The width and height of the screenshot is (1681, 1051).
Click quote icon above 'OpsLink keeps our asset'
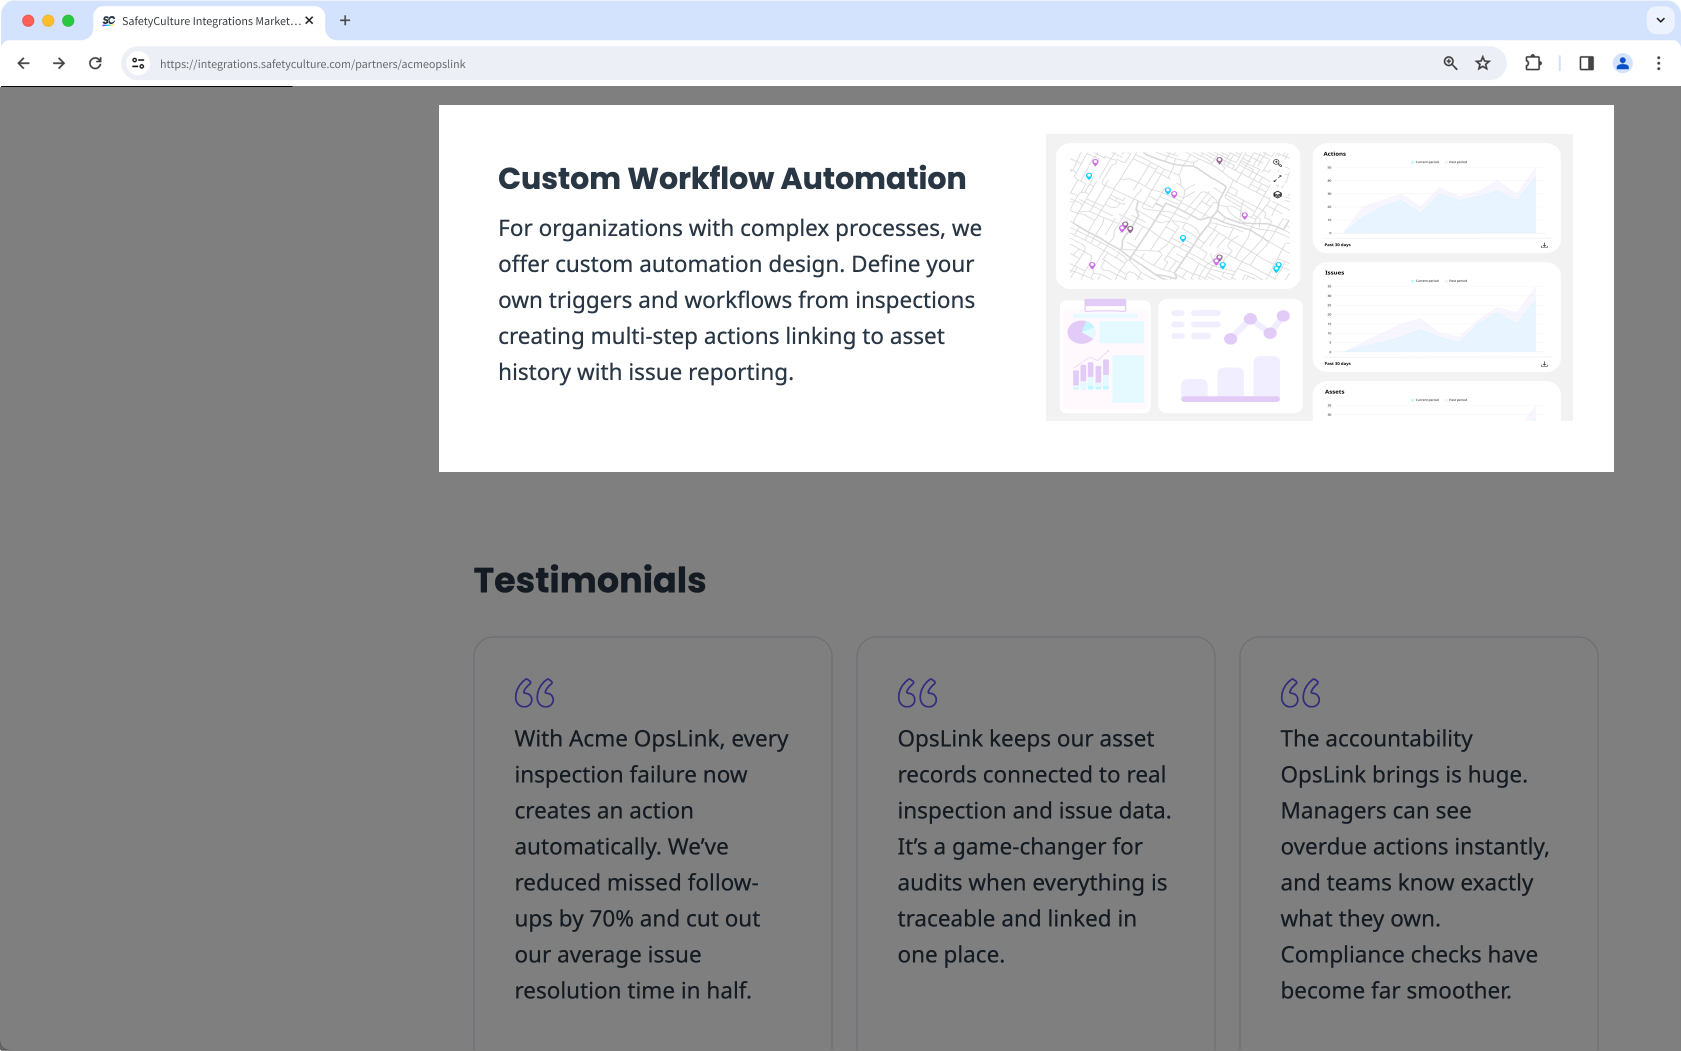[917, 693]
